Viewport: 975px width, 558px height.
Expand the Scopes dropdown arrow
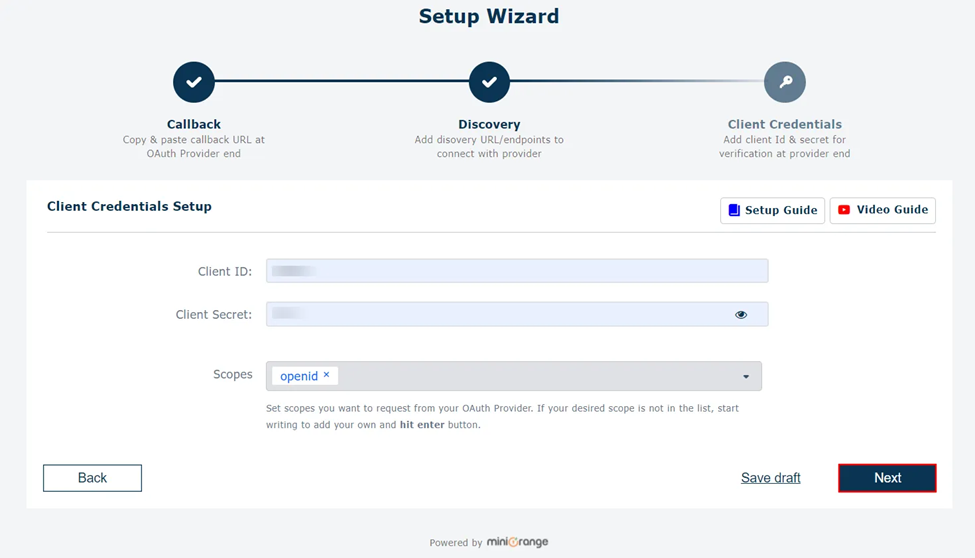(x=746, y=377)
